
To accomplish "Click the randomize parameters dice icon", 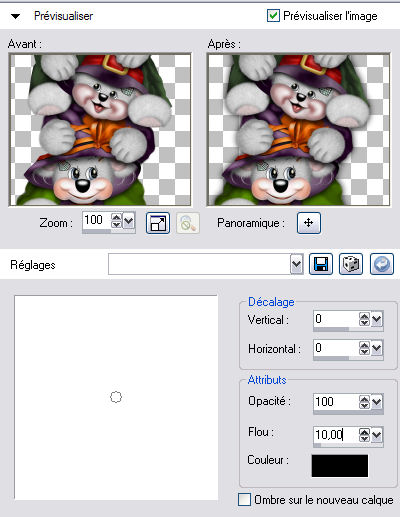I will coord(351,264).
